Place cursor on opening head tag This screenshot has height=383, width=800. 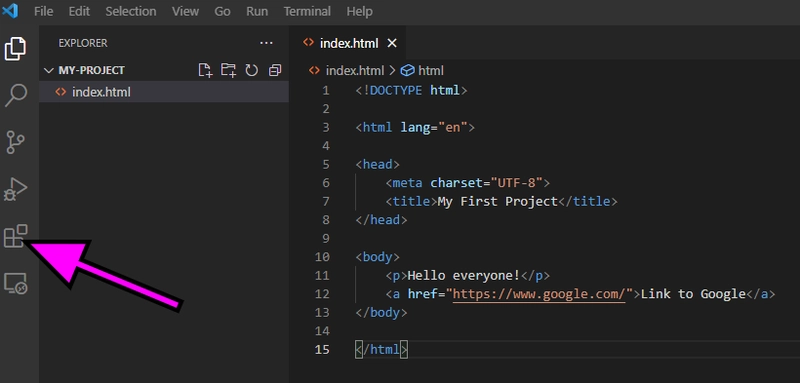[x=378, y=164]
